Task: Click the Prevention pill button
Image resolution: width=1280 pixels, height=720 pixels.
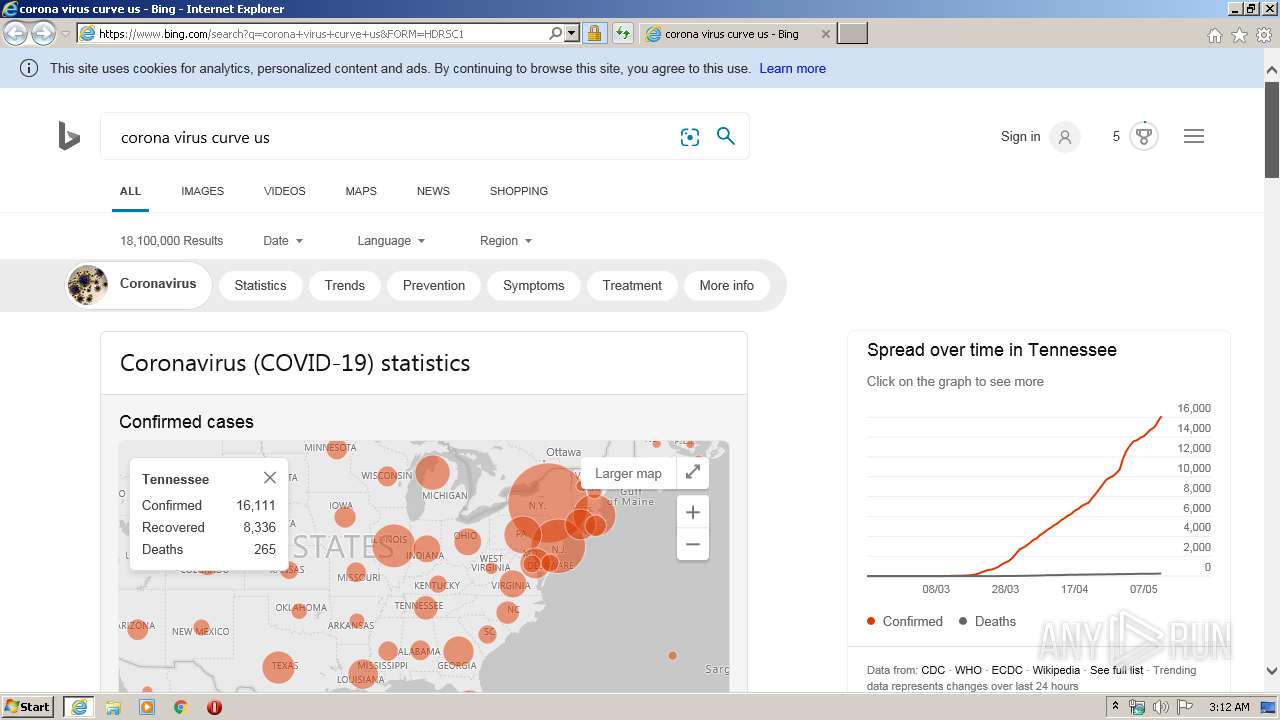Action: coord(434,285)
